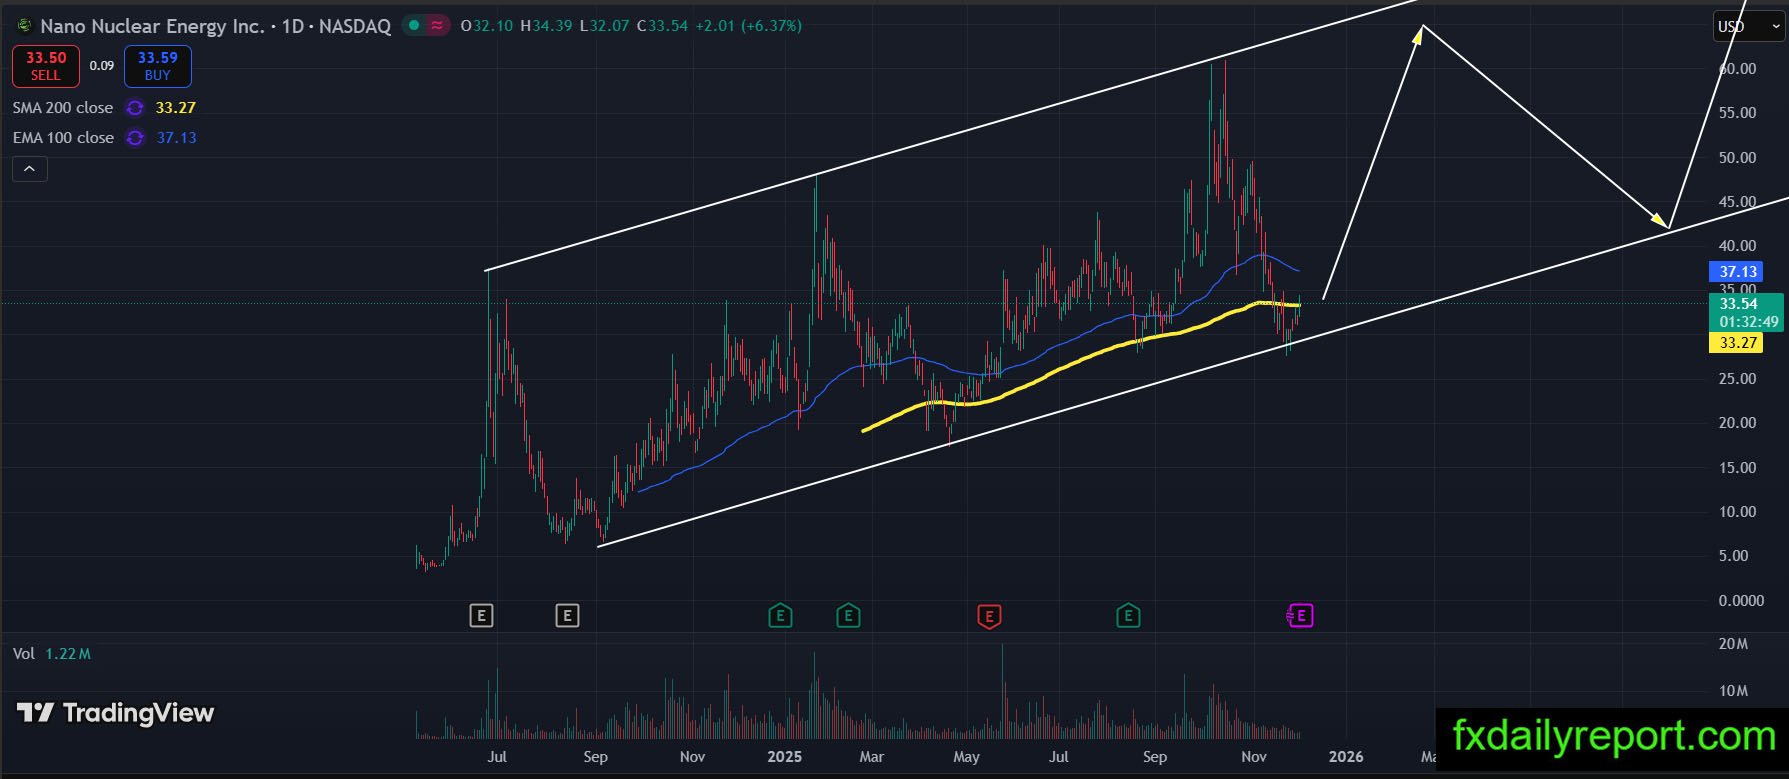The height and width of the screenshot is (779, 1789).
Task: Click the open value O32.10
Action: click(x=487, y=26)
